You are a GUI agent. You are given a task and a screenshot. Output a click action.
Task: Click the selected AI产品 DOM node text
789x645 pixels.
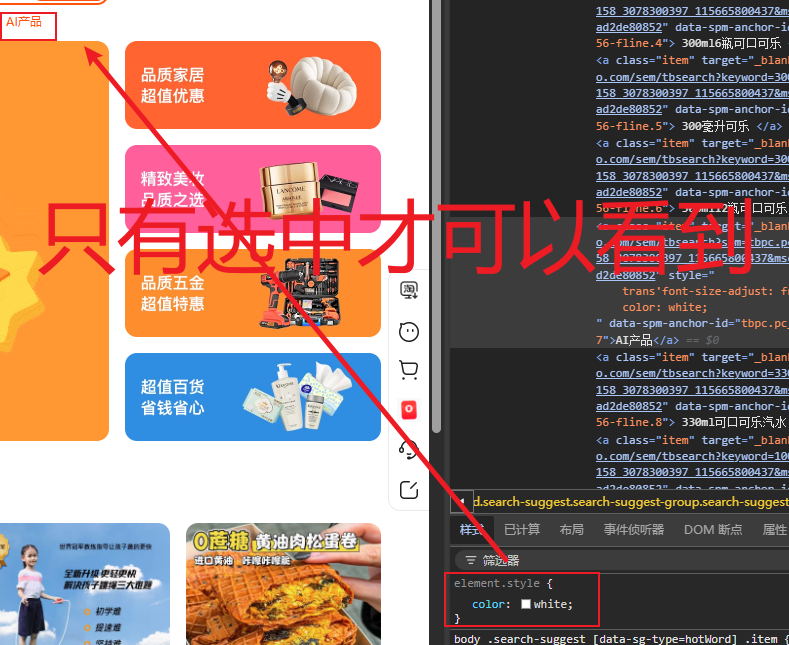click(x=634, y=340)
